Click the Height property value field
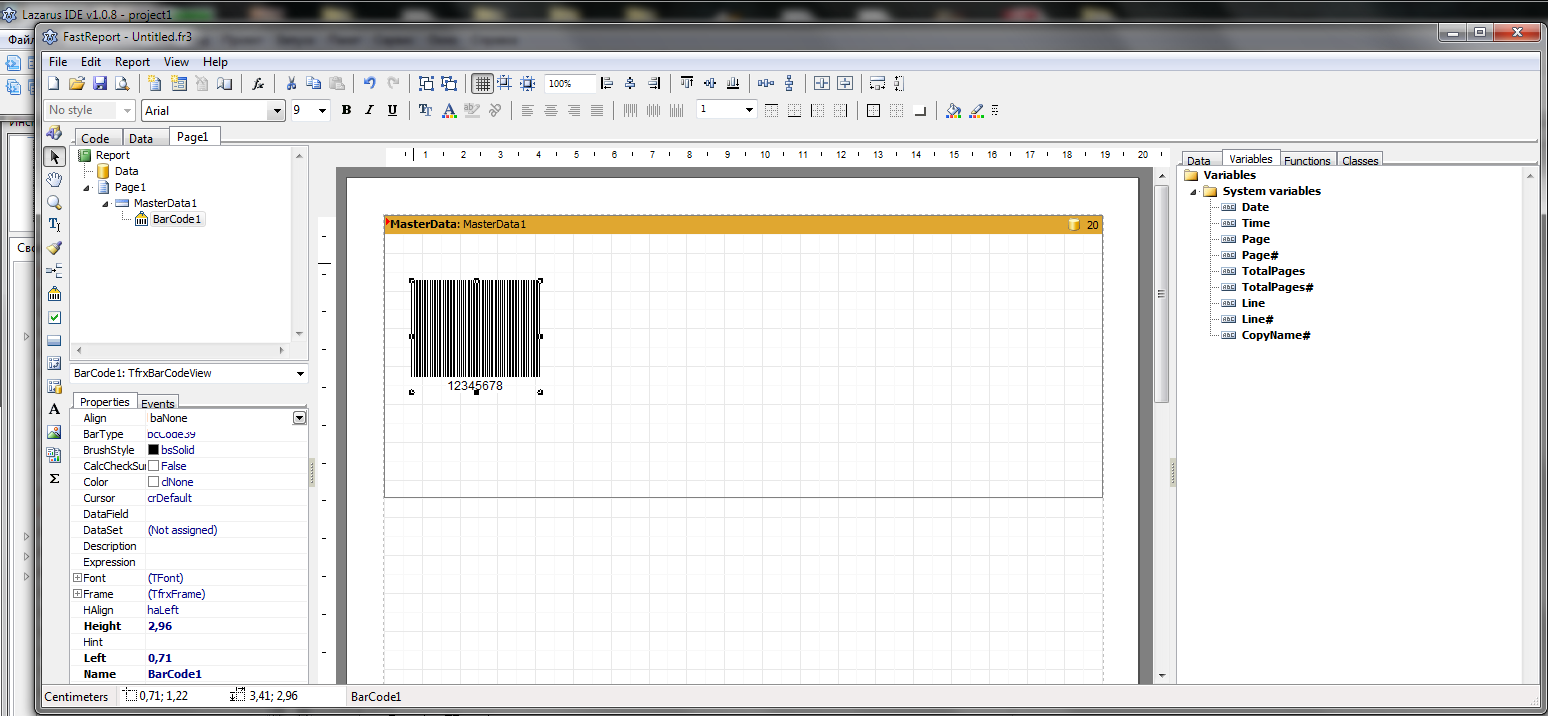 point(226,626)
